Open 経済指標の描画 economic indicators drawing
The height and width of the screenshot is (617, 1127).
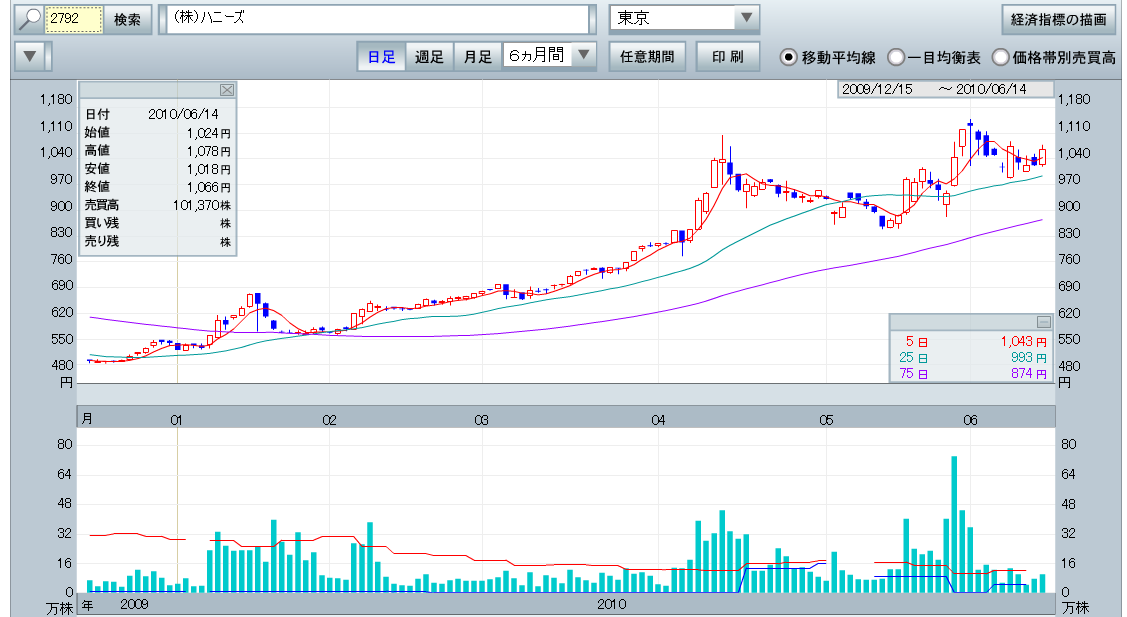point(1059,19)
